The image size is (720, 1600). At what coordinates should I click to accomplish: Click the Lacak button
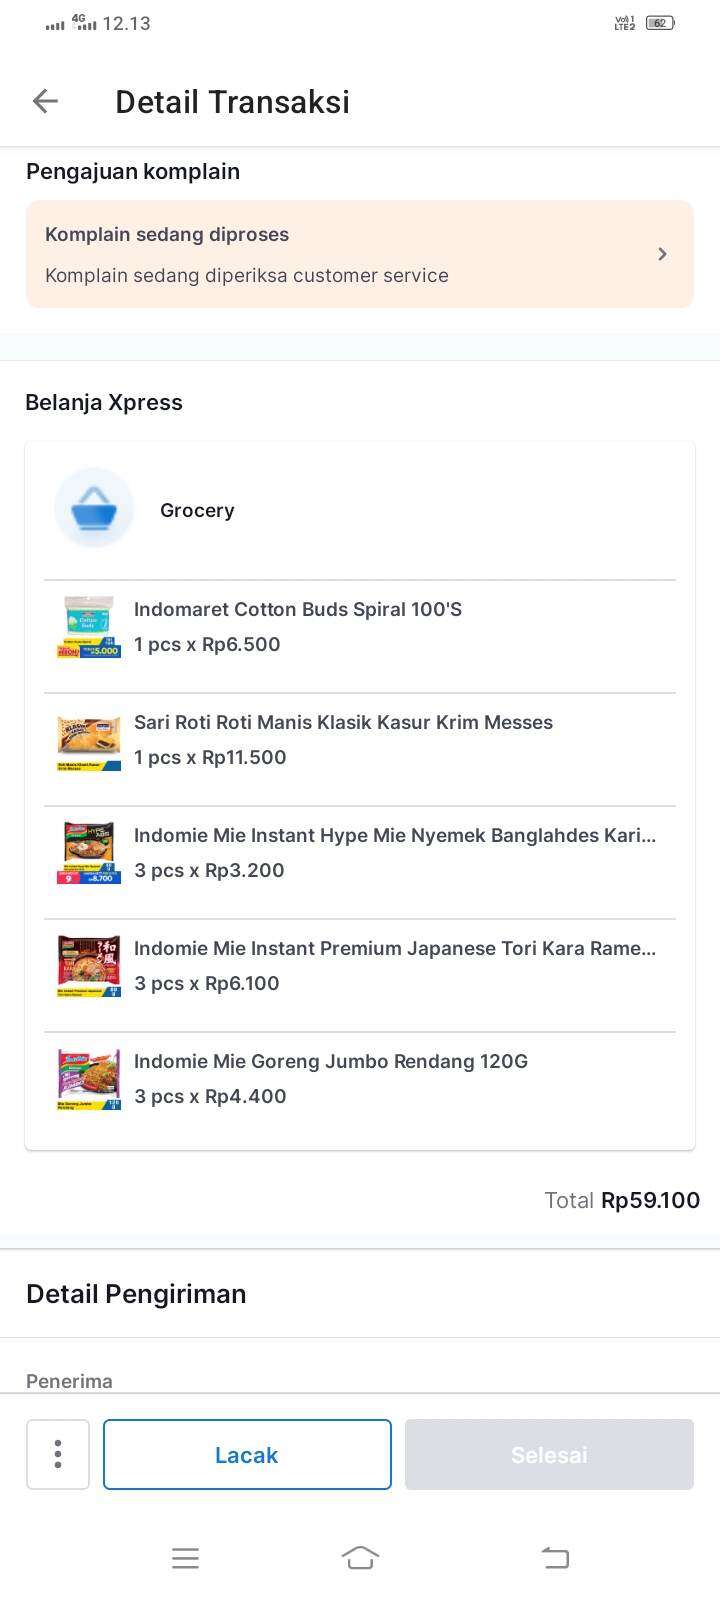[247, 1454]
